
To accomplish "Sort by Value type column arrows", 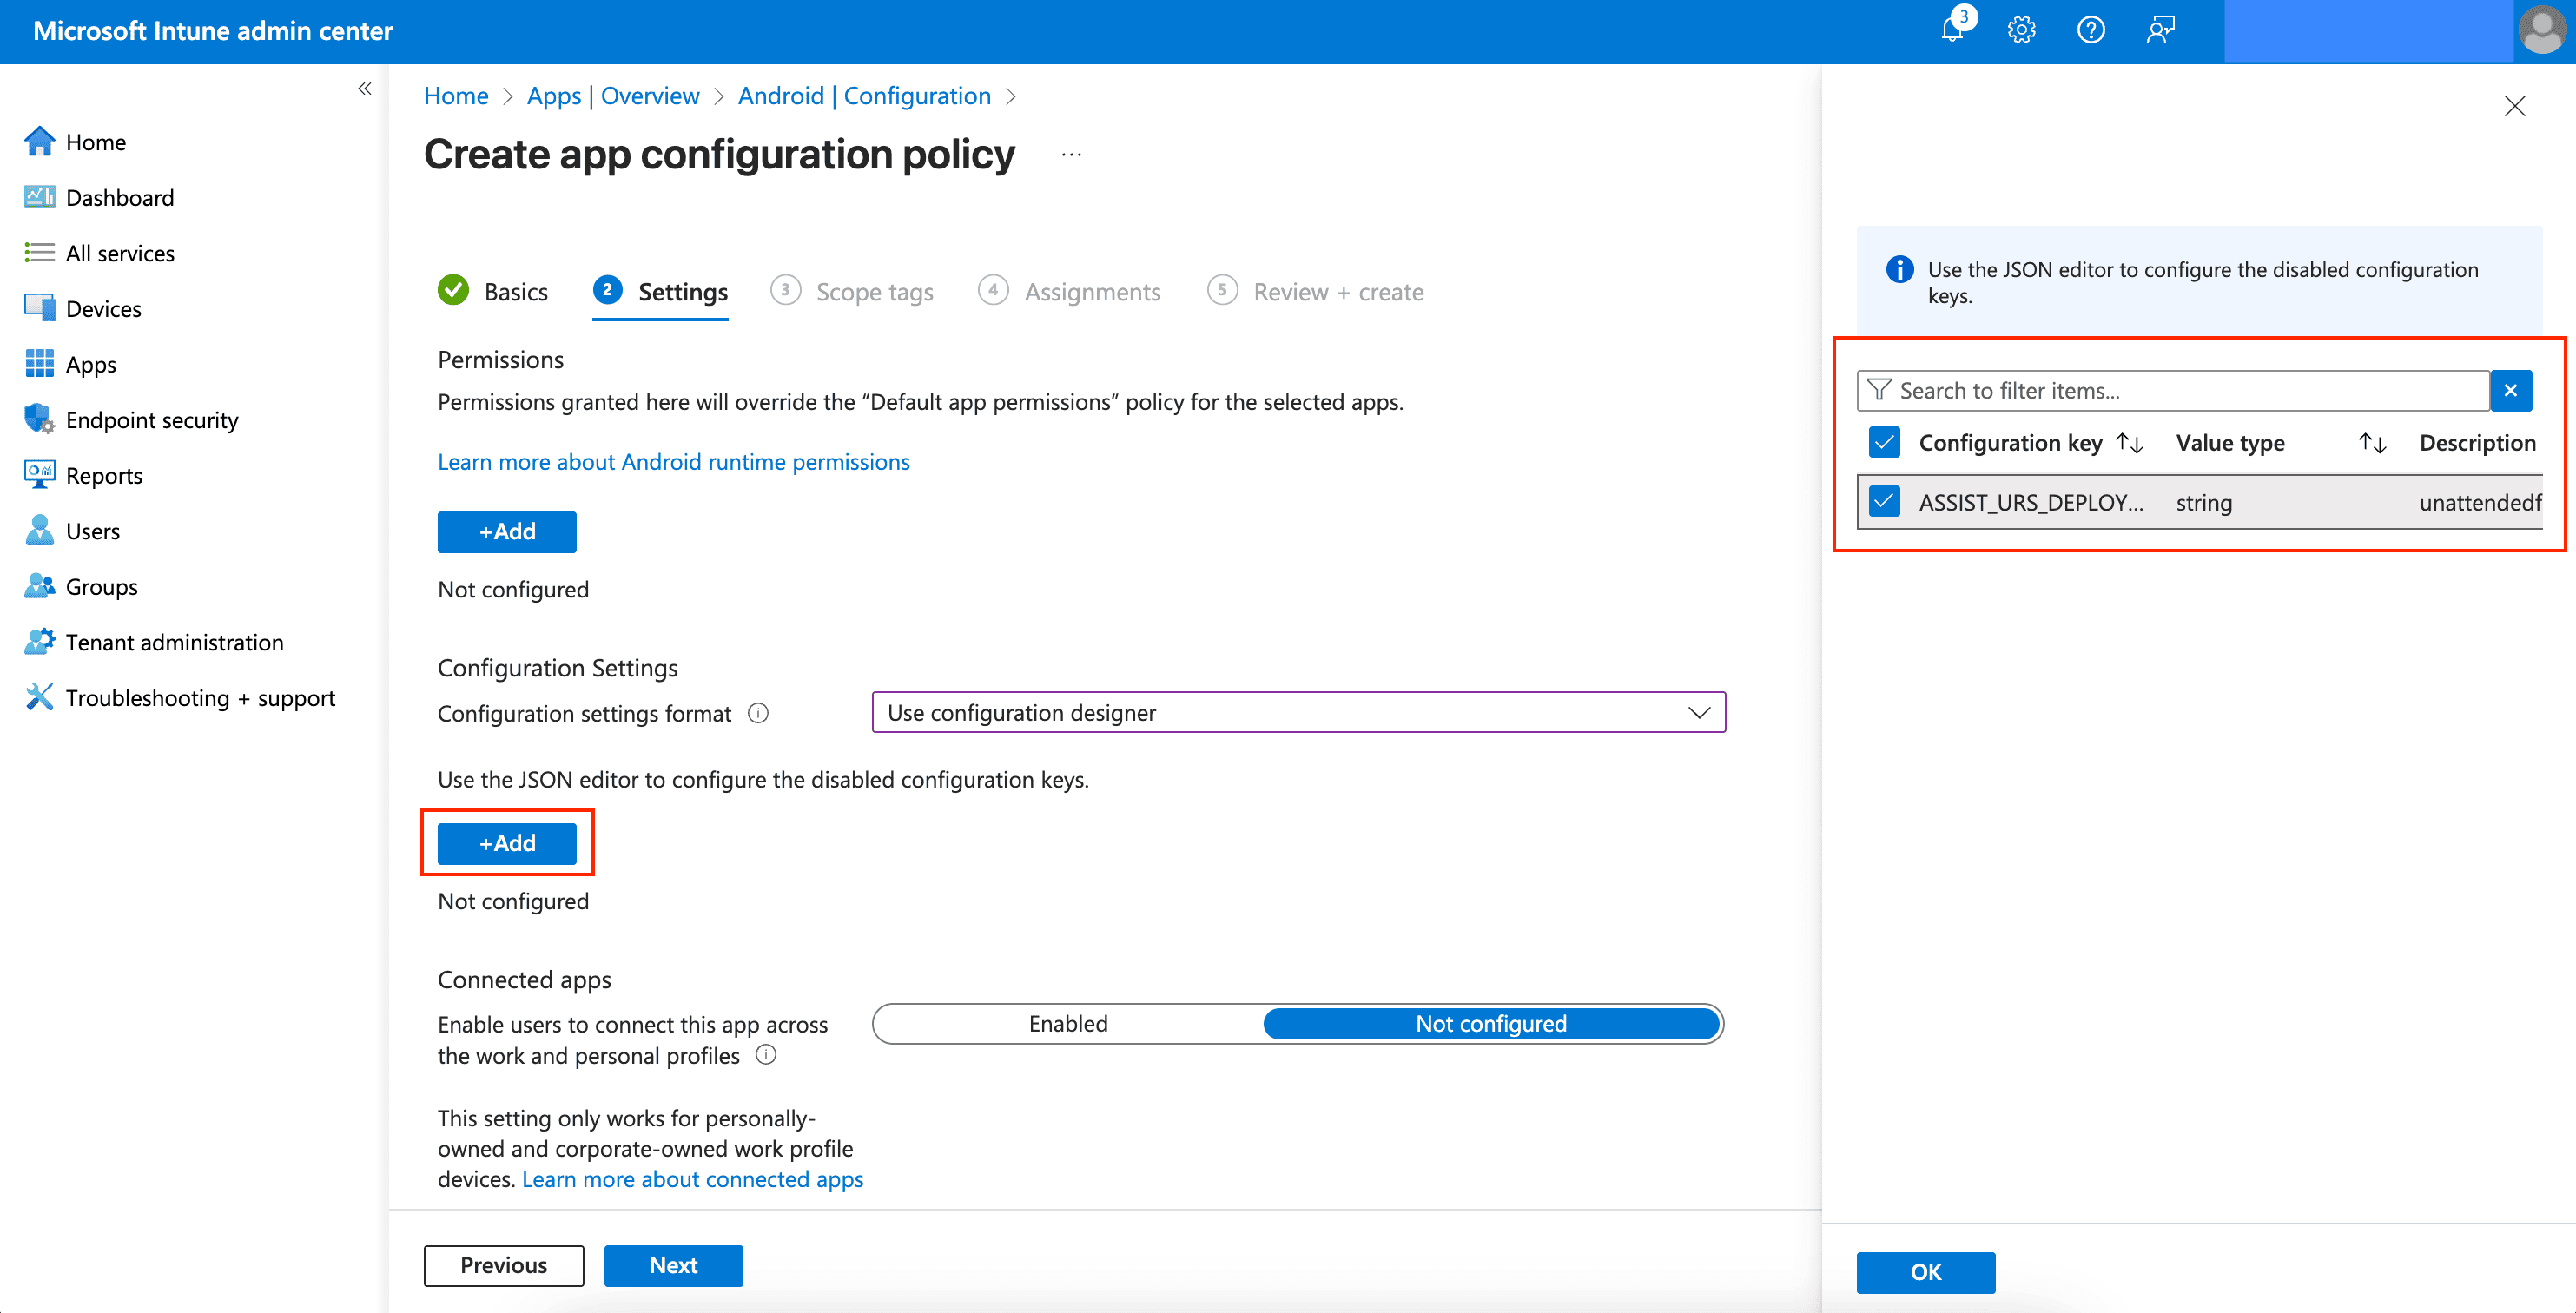I will [x=2373, y=443].
